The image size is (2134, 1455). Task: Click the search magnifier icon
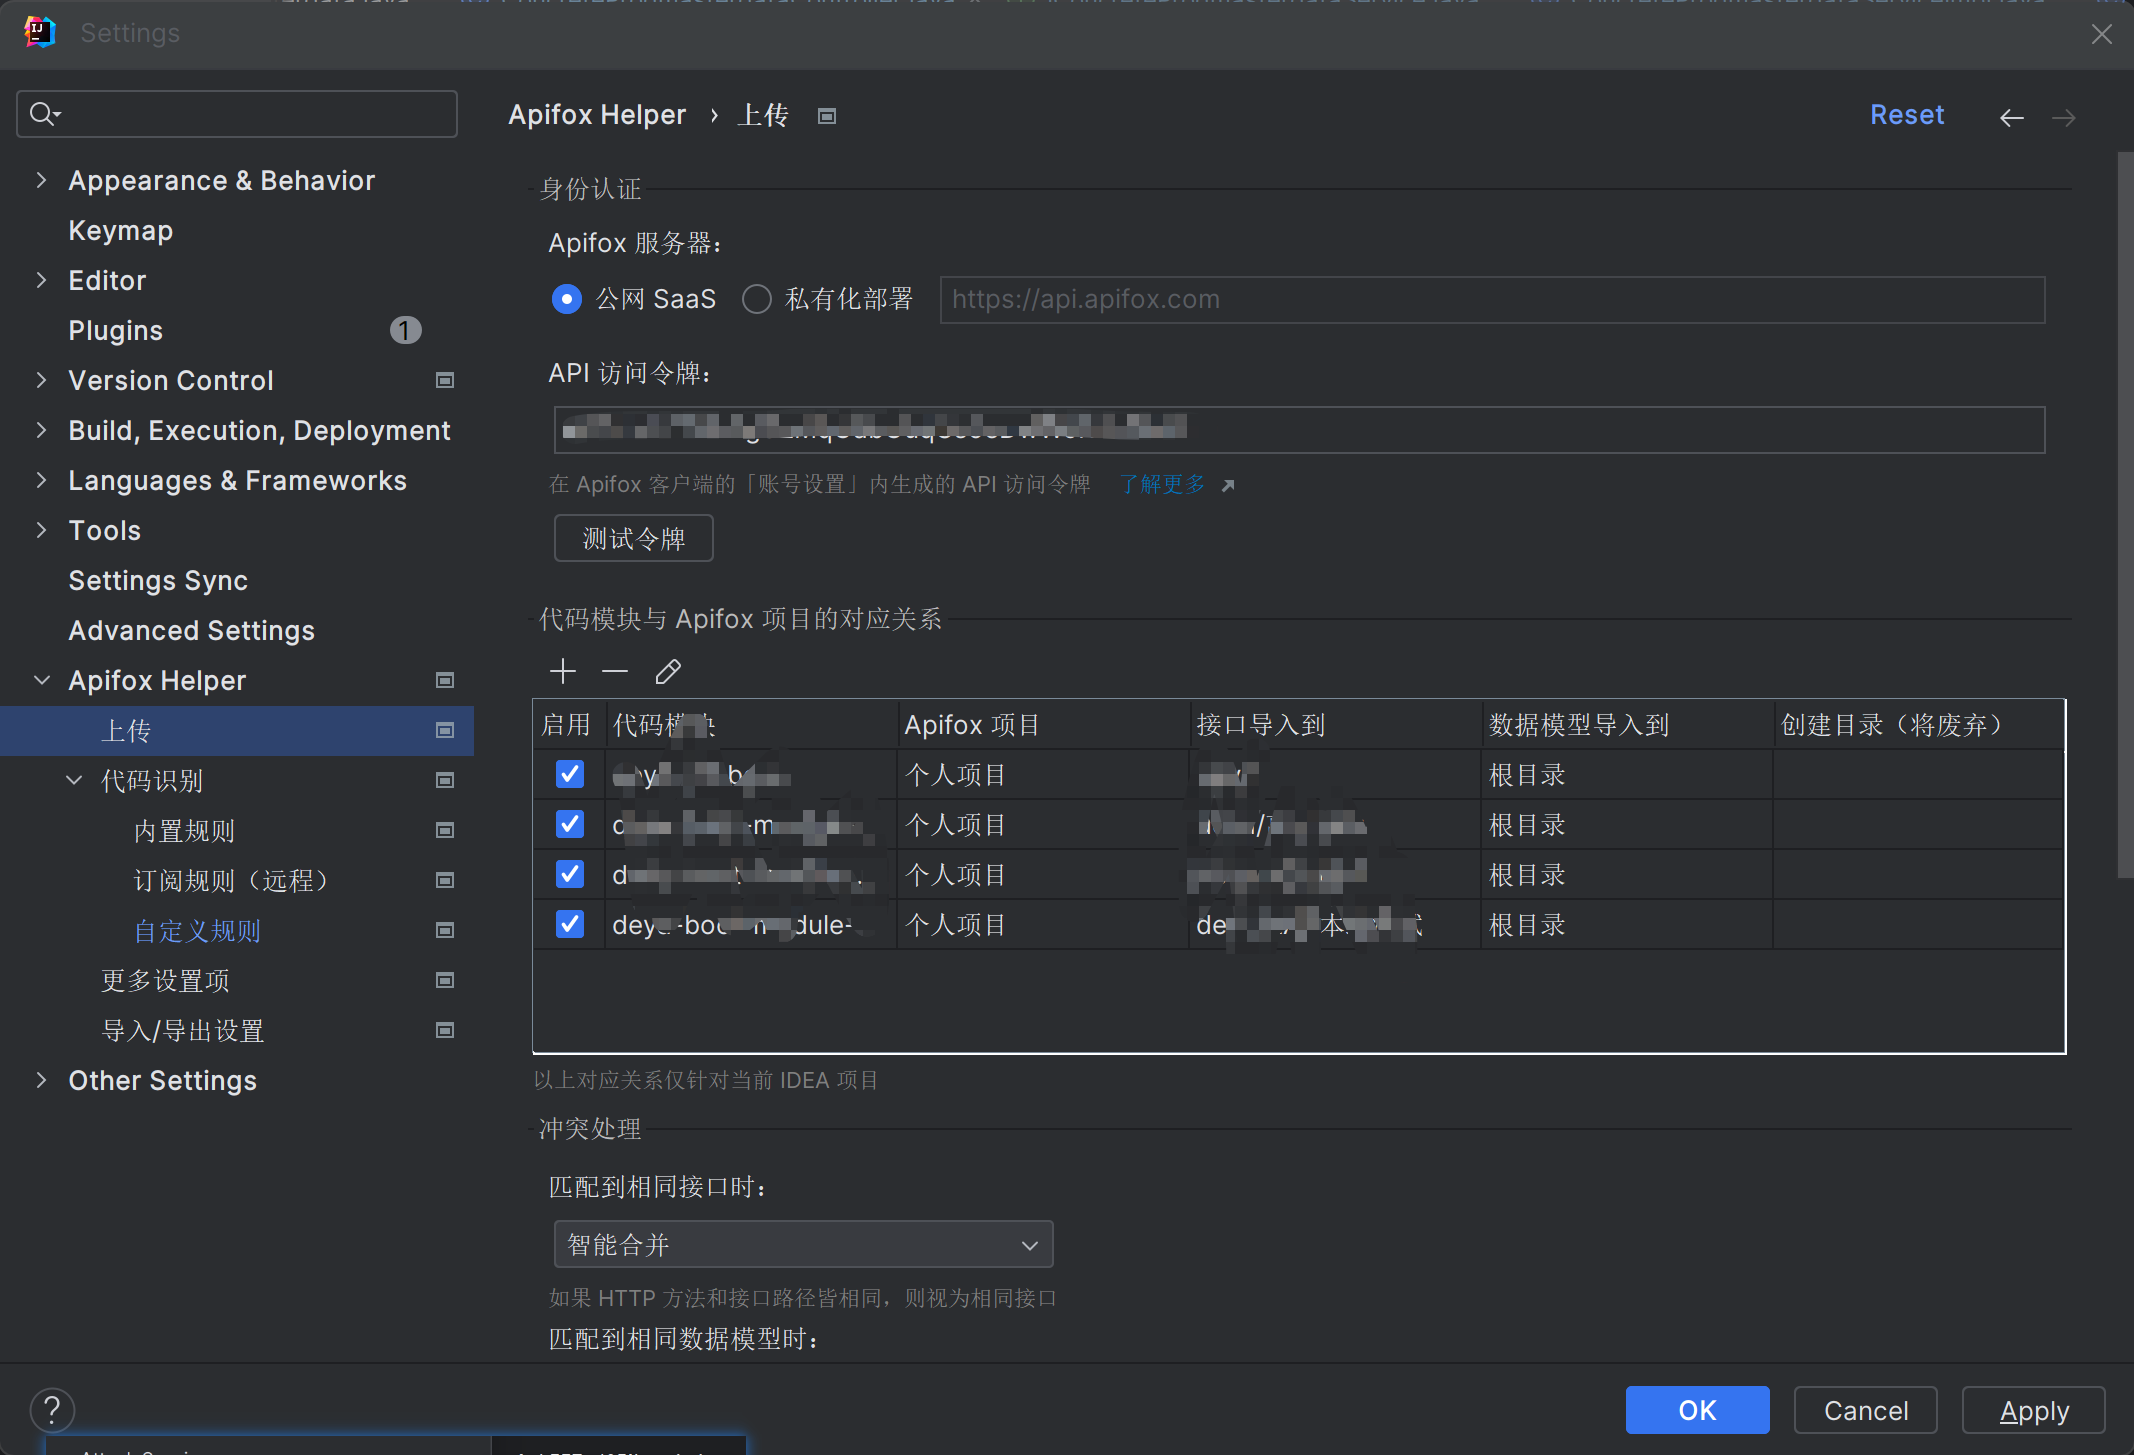[43, 114]
